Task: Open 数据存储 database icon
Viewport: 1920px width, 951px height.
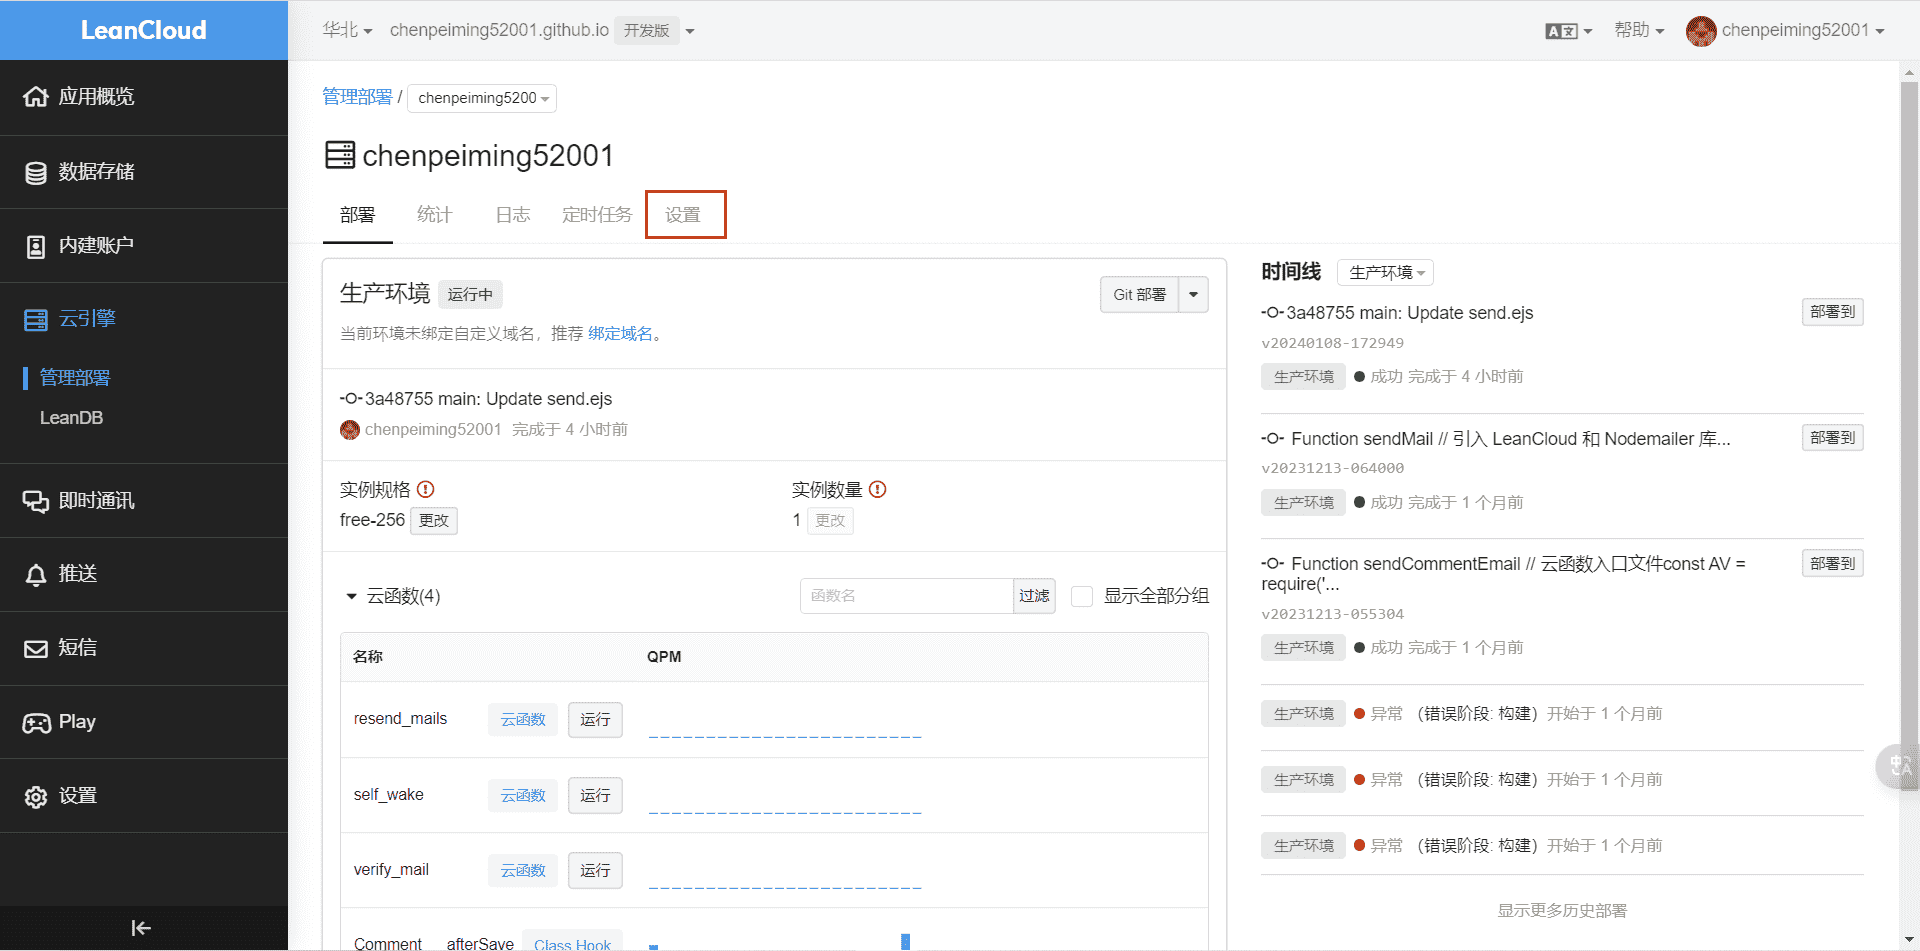Action: pos(36,172)
